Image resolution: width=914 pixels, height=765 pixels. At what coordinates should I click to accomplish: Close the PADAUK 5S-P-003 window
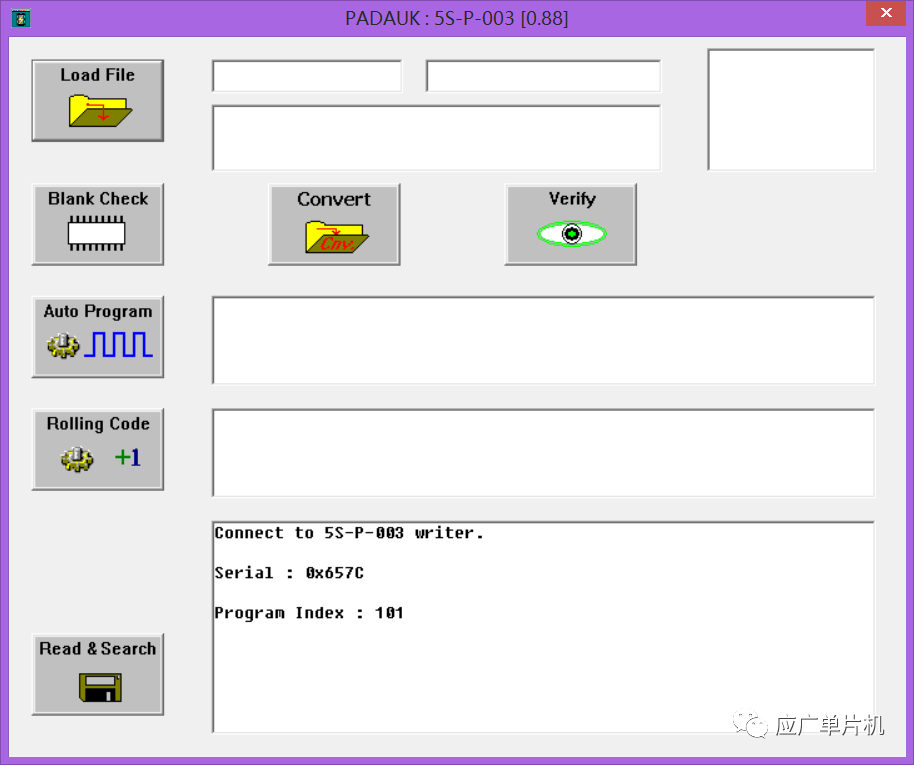point(886,13)
